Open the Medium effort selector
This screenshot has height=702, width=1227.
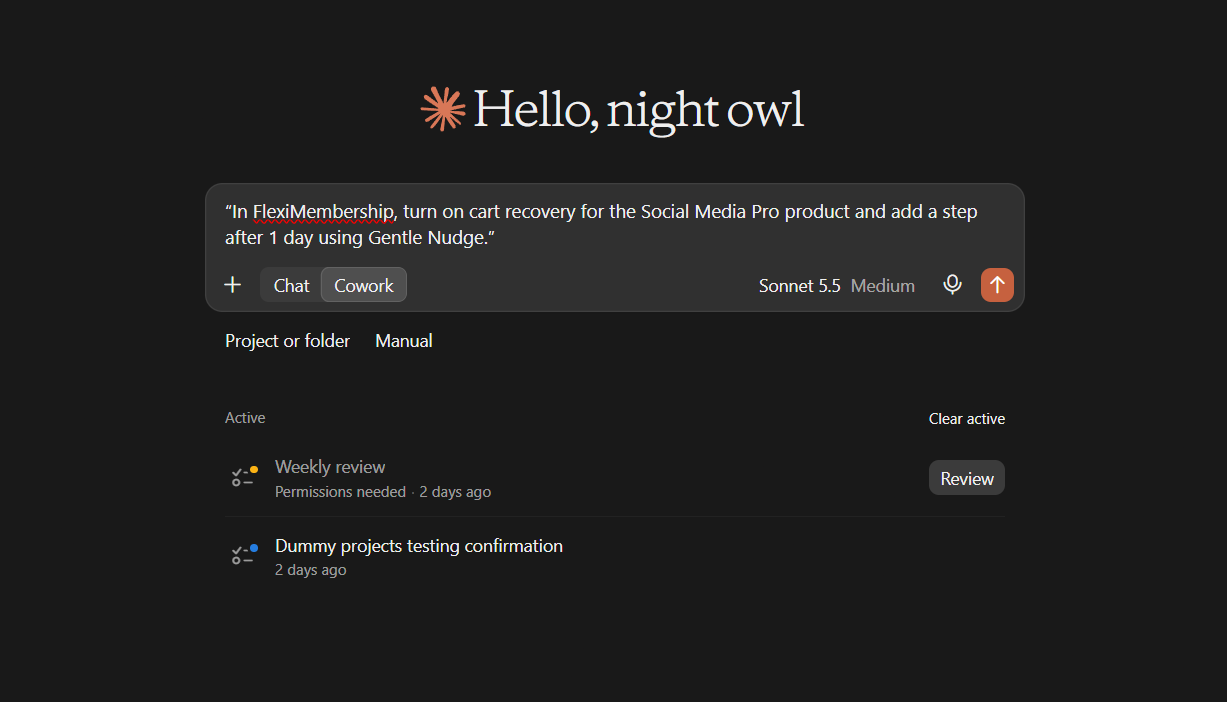[883, 286]
